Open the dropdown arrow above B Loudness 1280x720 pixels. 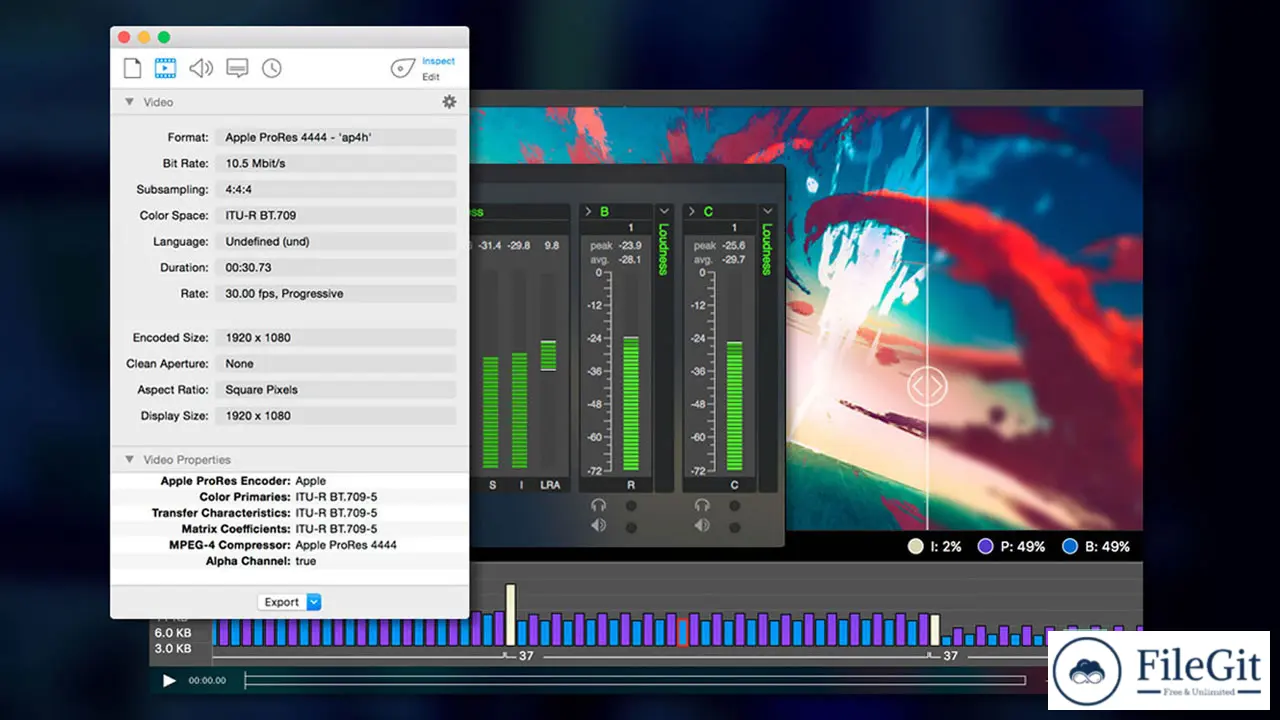click(x=664, y=212)
